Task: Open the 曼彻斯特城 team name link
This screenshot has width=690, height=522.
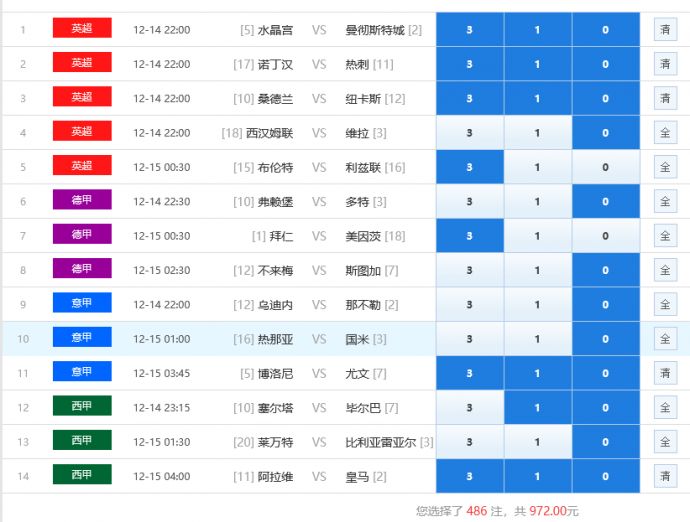Action: click(375, 30)
